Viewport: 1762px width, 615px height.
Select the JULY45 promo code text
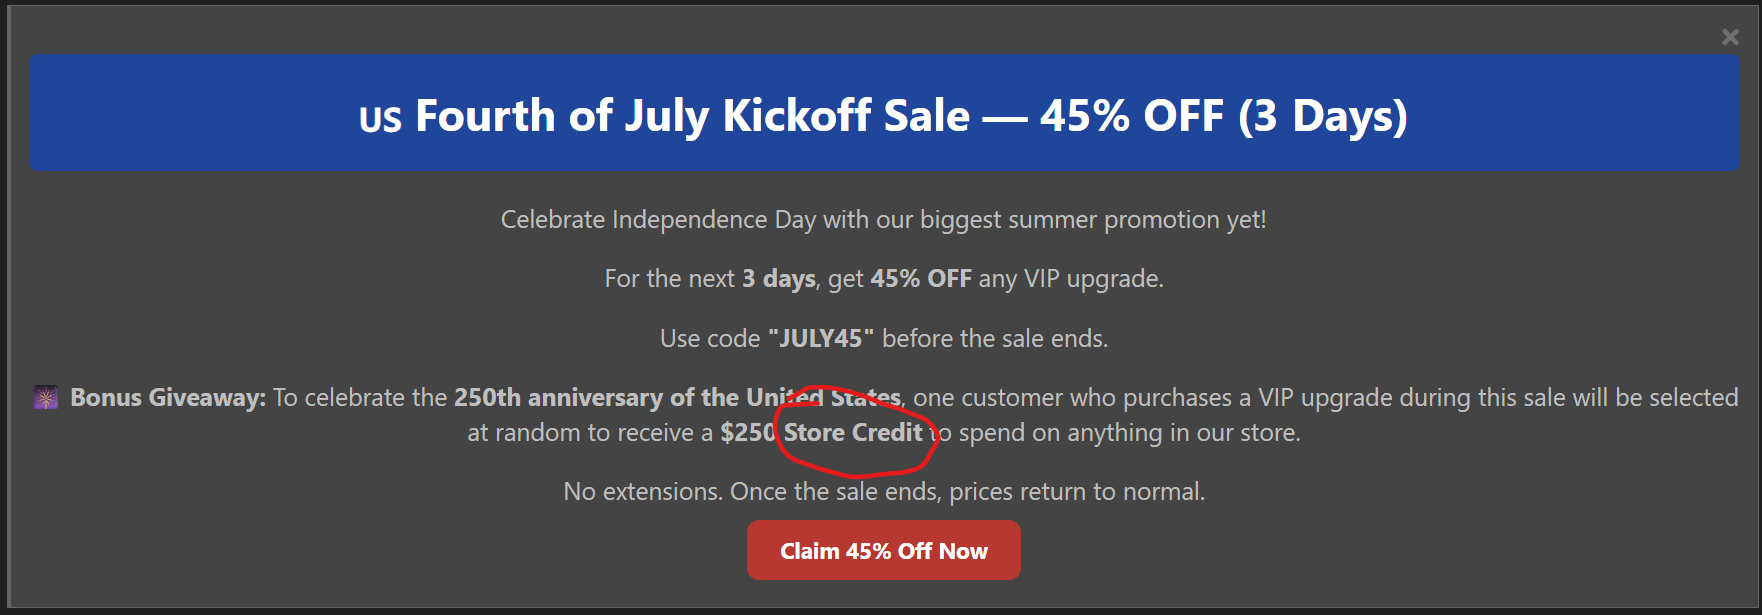(821, 339)
